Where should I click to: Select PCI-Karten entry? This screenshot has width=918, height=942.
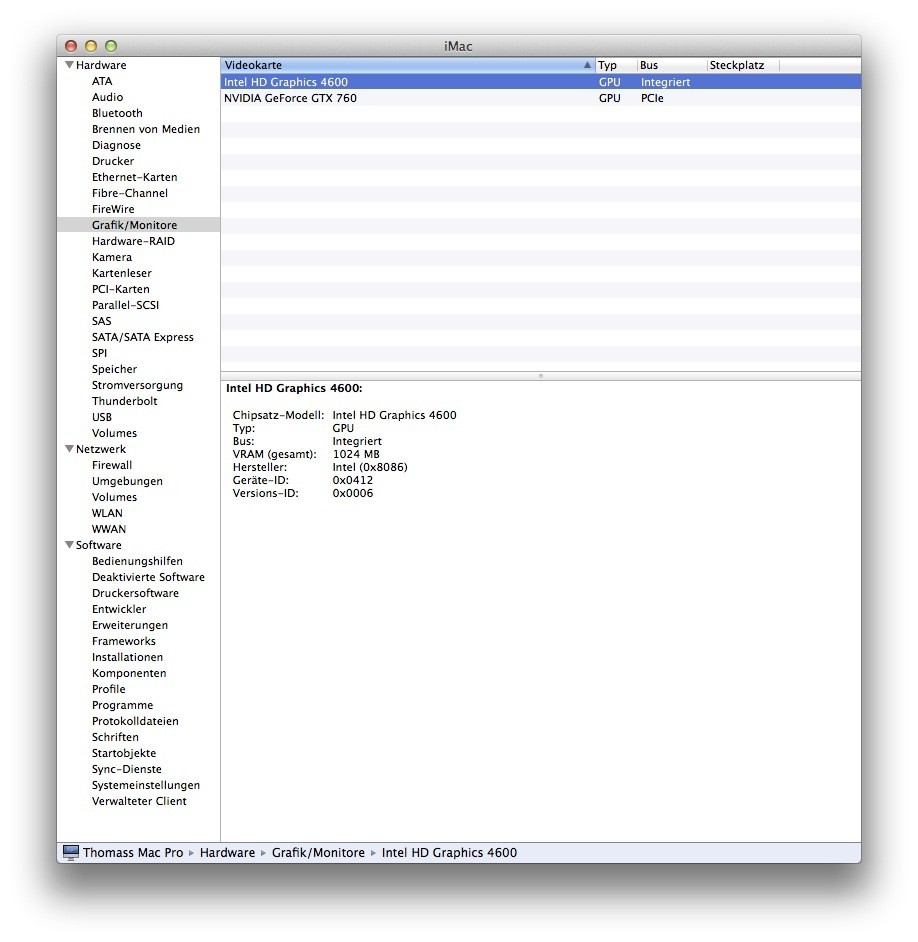[121, 289]
